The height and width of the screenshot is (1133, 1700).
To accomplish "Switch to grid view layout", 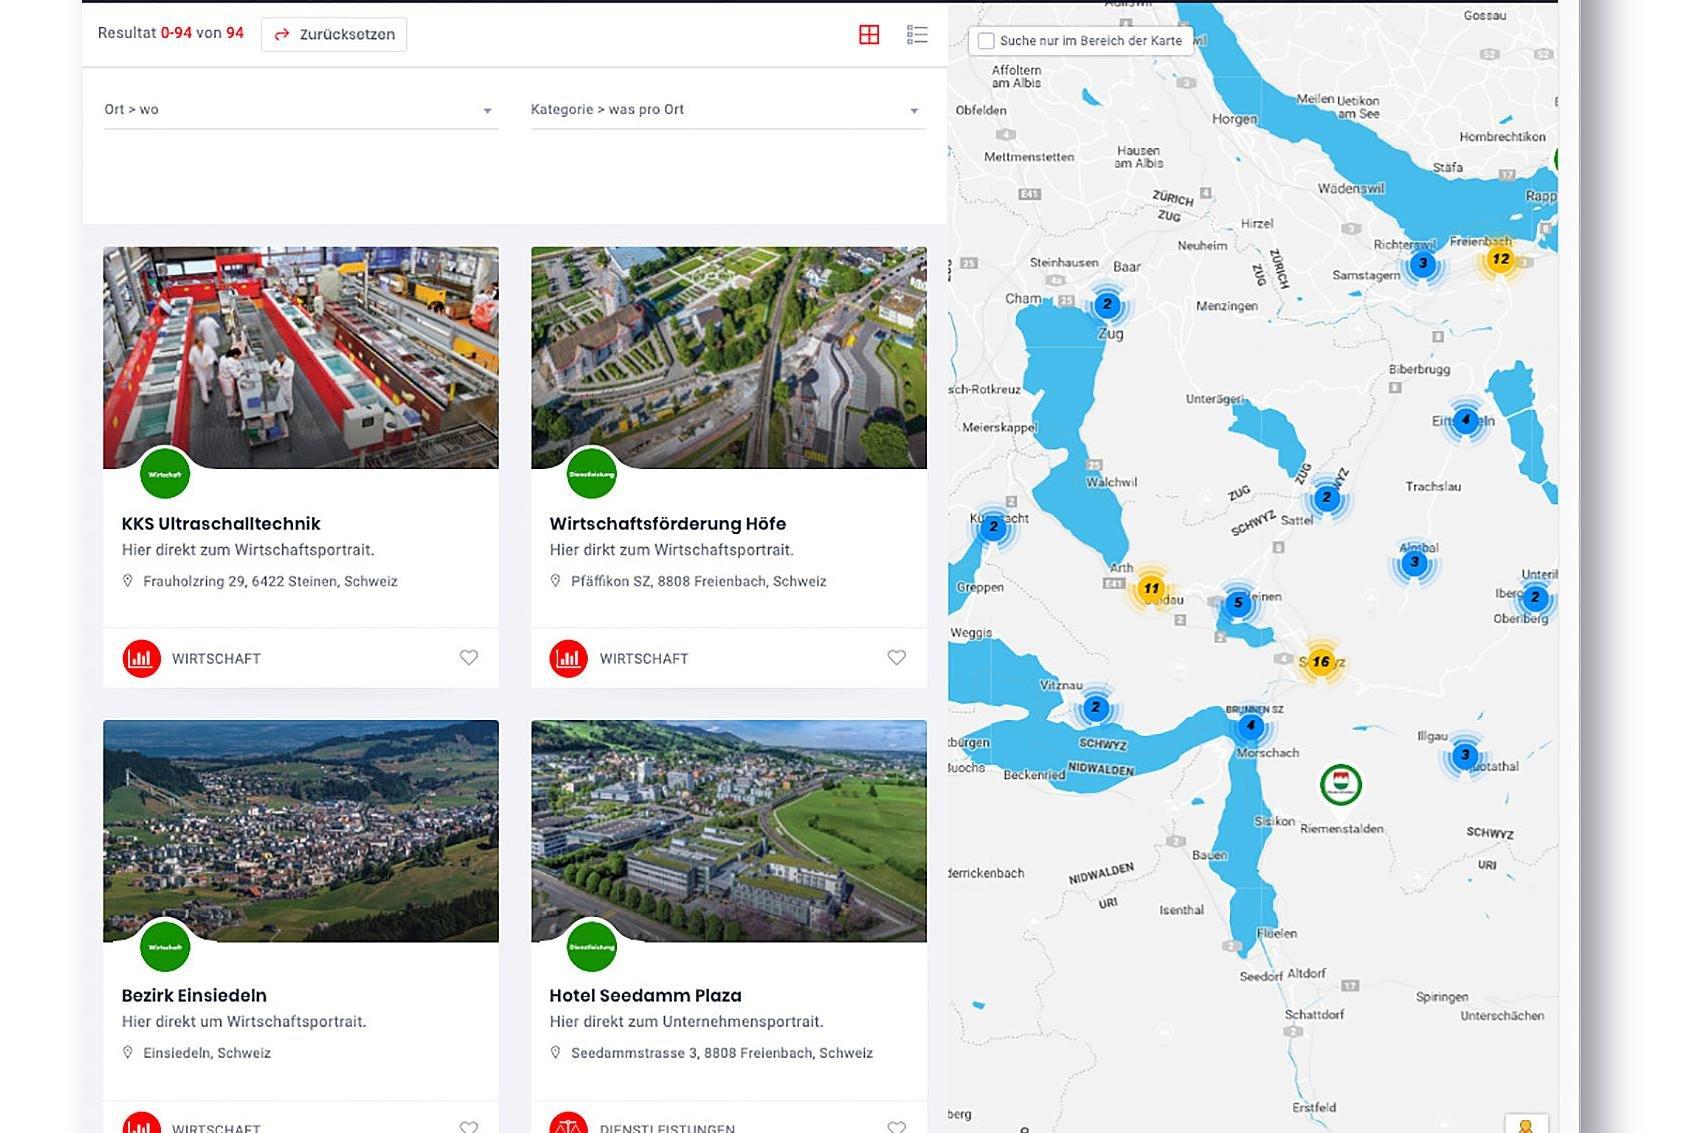I will (869, 35).
